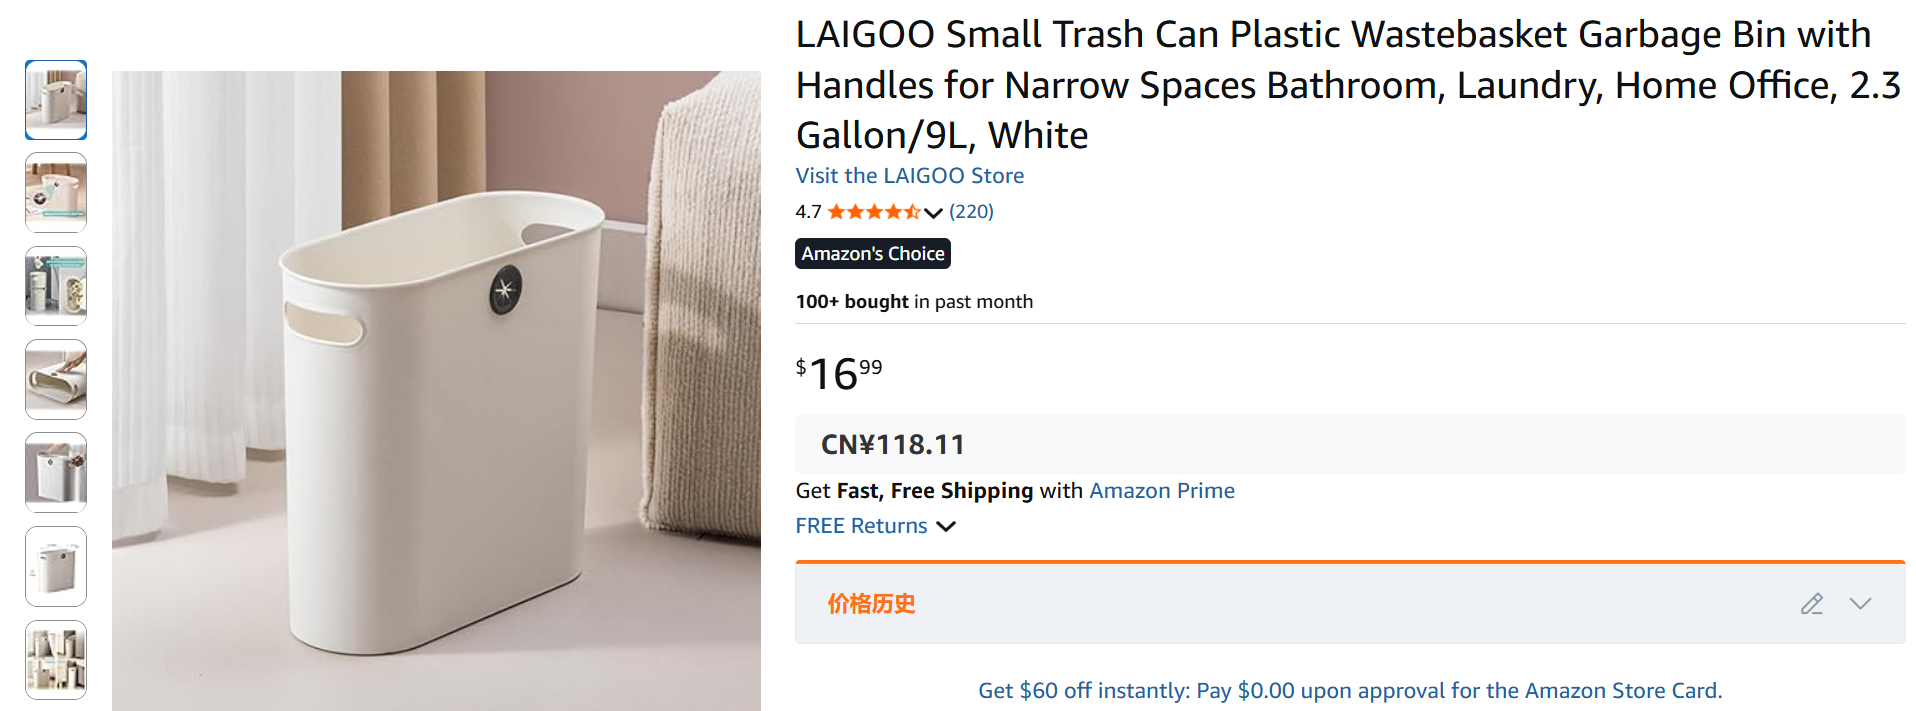Click the star rating icons
The width and height of the screenshot is (1916, 711).
click(x=873, y=212)
